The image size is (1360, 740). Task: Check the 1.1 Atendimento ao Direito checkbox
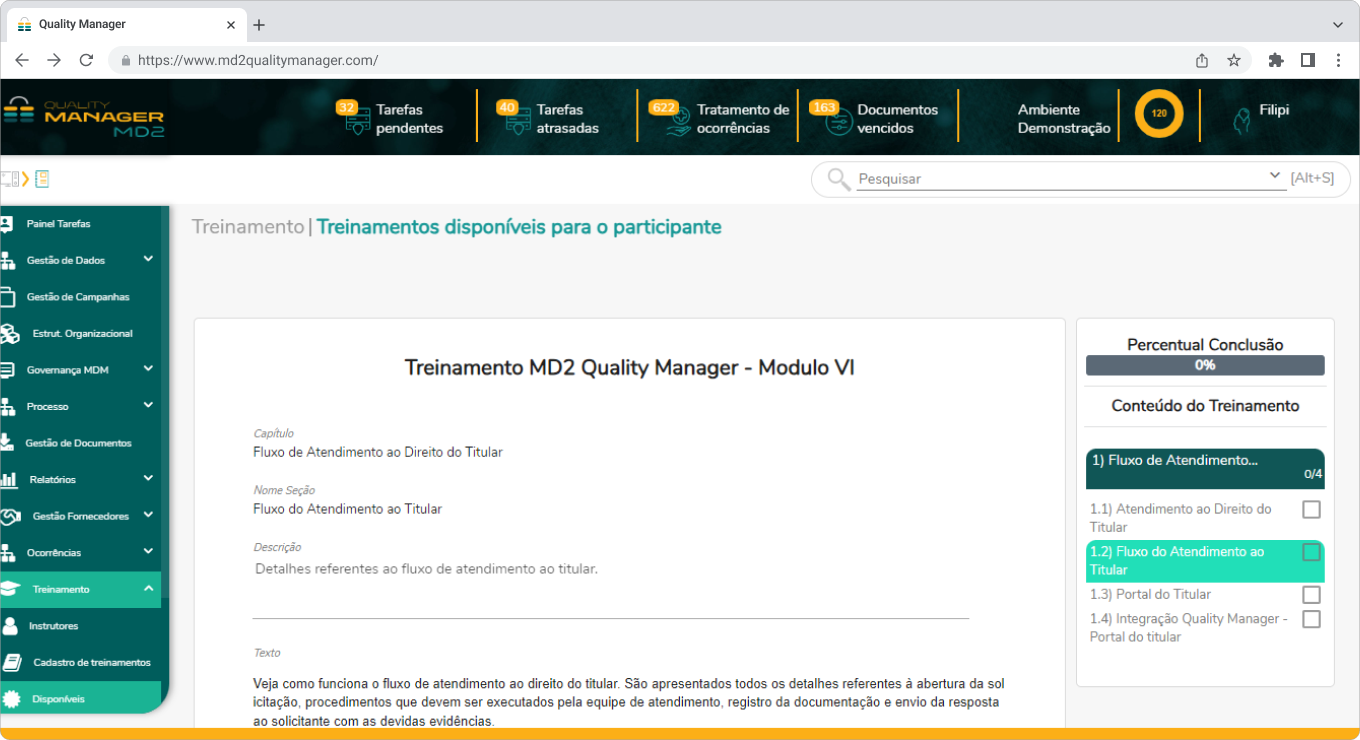click(x=1311, y=509)
